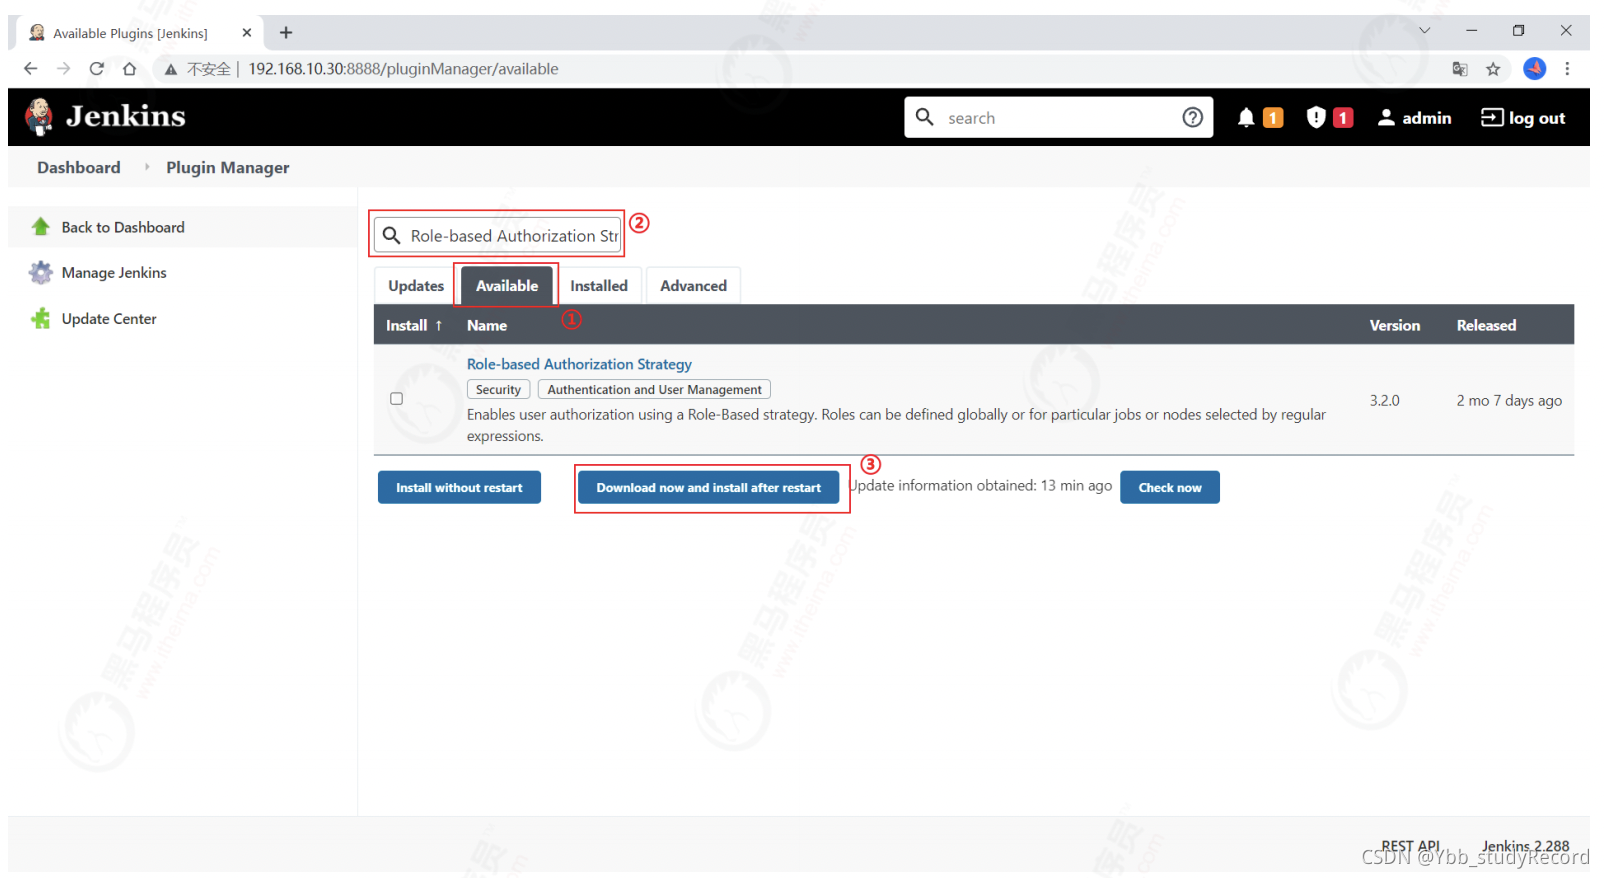The image size is (1604, 878).
Task: Click Install without restart button
Action: click(459, 487)
